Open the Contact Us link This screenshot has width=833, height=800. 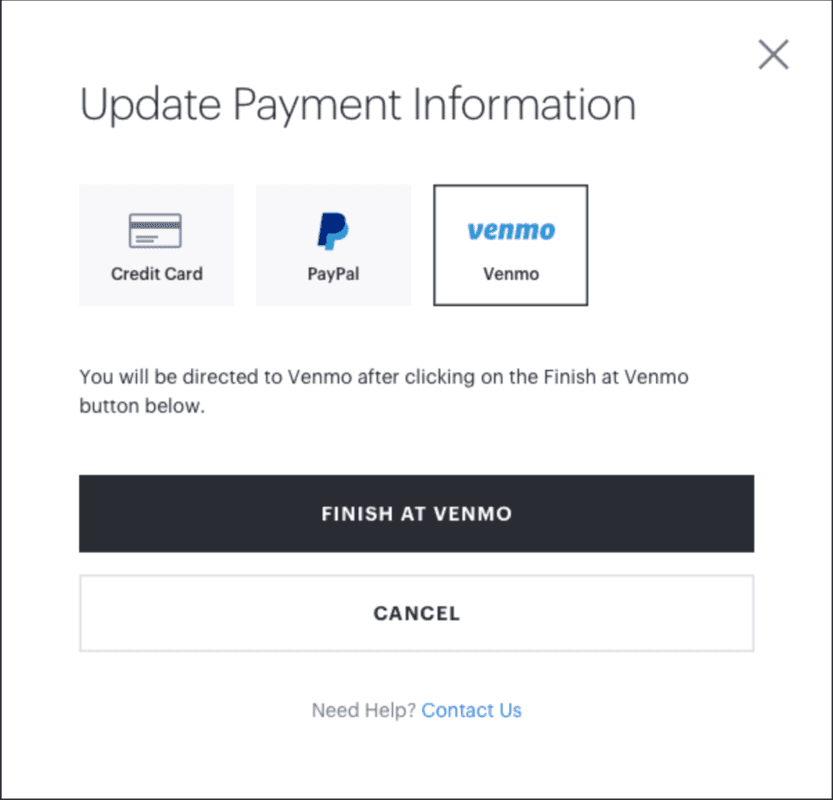[x=472, y=710]
